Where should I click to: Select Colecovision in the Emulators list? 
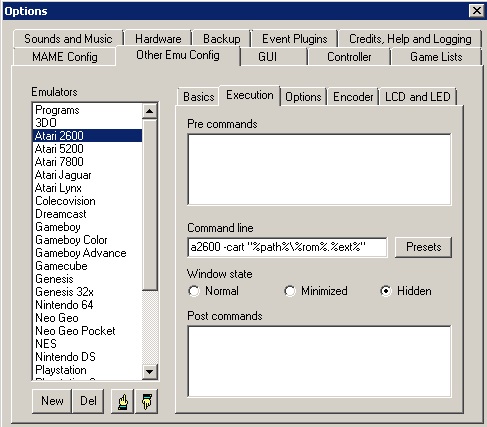[x=88, y=201]
